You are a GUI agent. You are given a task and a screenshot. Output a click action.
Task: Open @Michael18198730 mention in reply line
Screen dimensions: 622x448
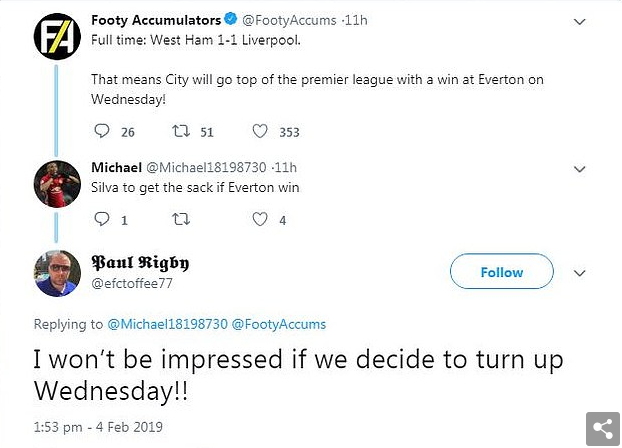pyautogui.click(x=167, y=324)
